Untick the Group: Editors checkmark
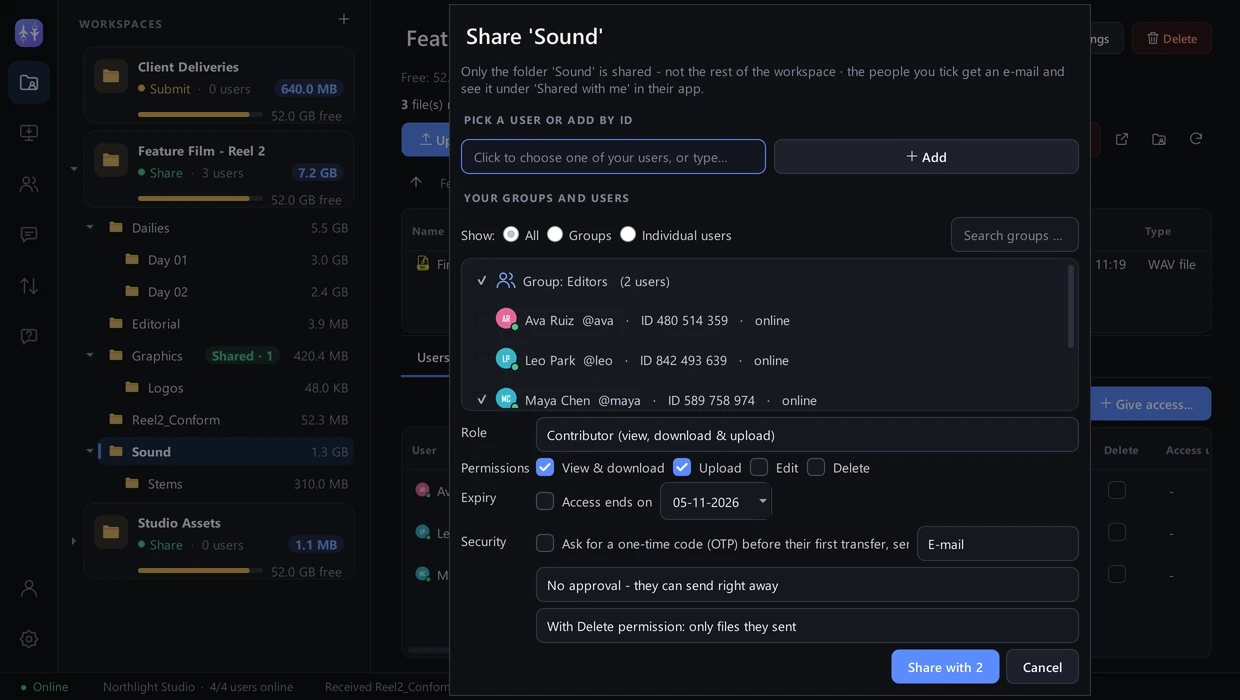Screen dimensions: 1240x700 [482, 281]
